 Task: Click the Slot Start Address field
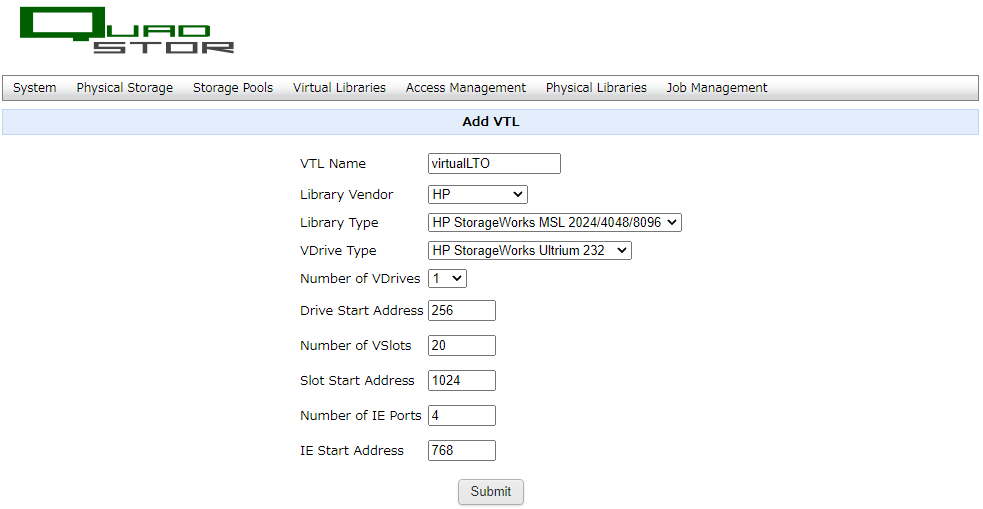tap(462, 380)
